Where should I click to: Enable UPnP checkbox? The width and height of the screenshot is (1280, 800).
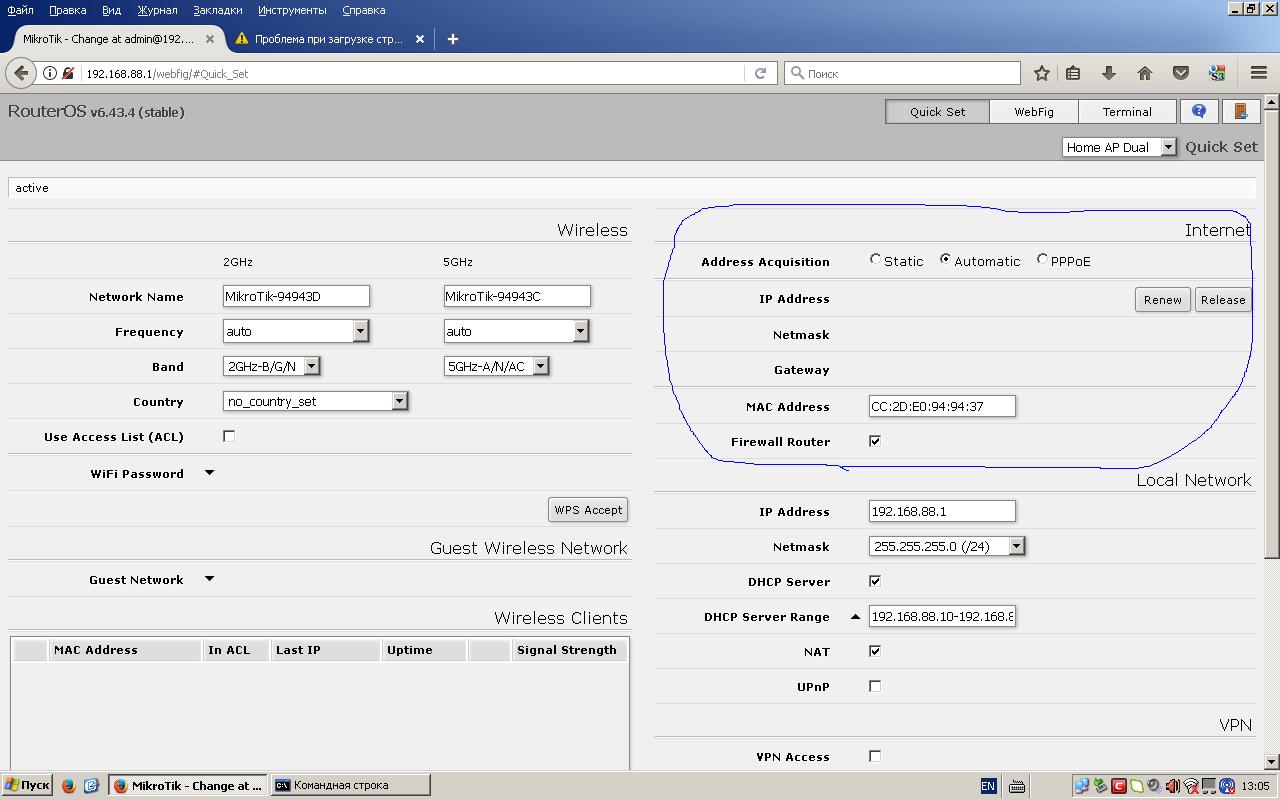coord(875,686)
